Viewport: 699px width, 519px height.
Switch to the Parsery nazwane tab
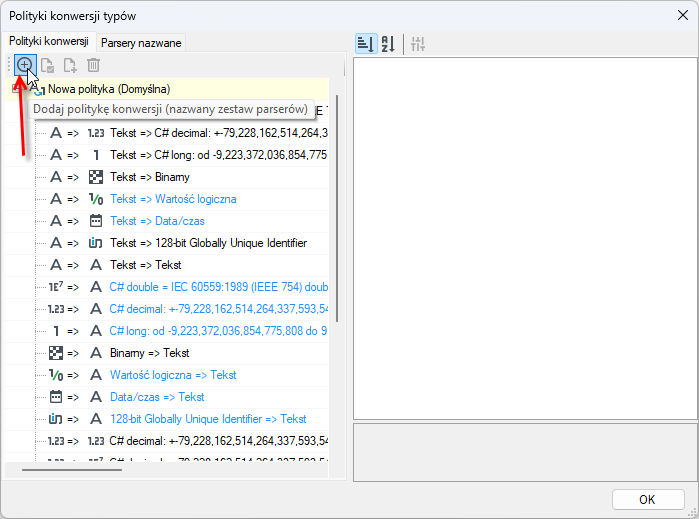pyautogui.click(x=141, y=43)
